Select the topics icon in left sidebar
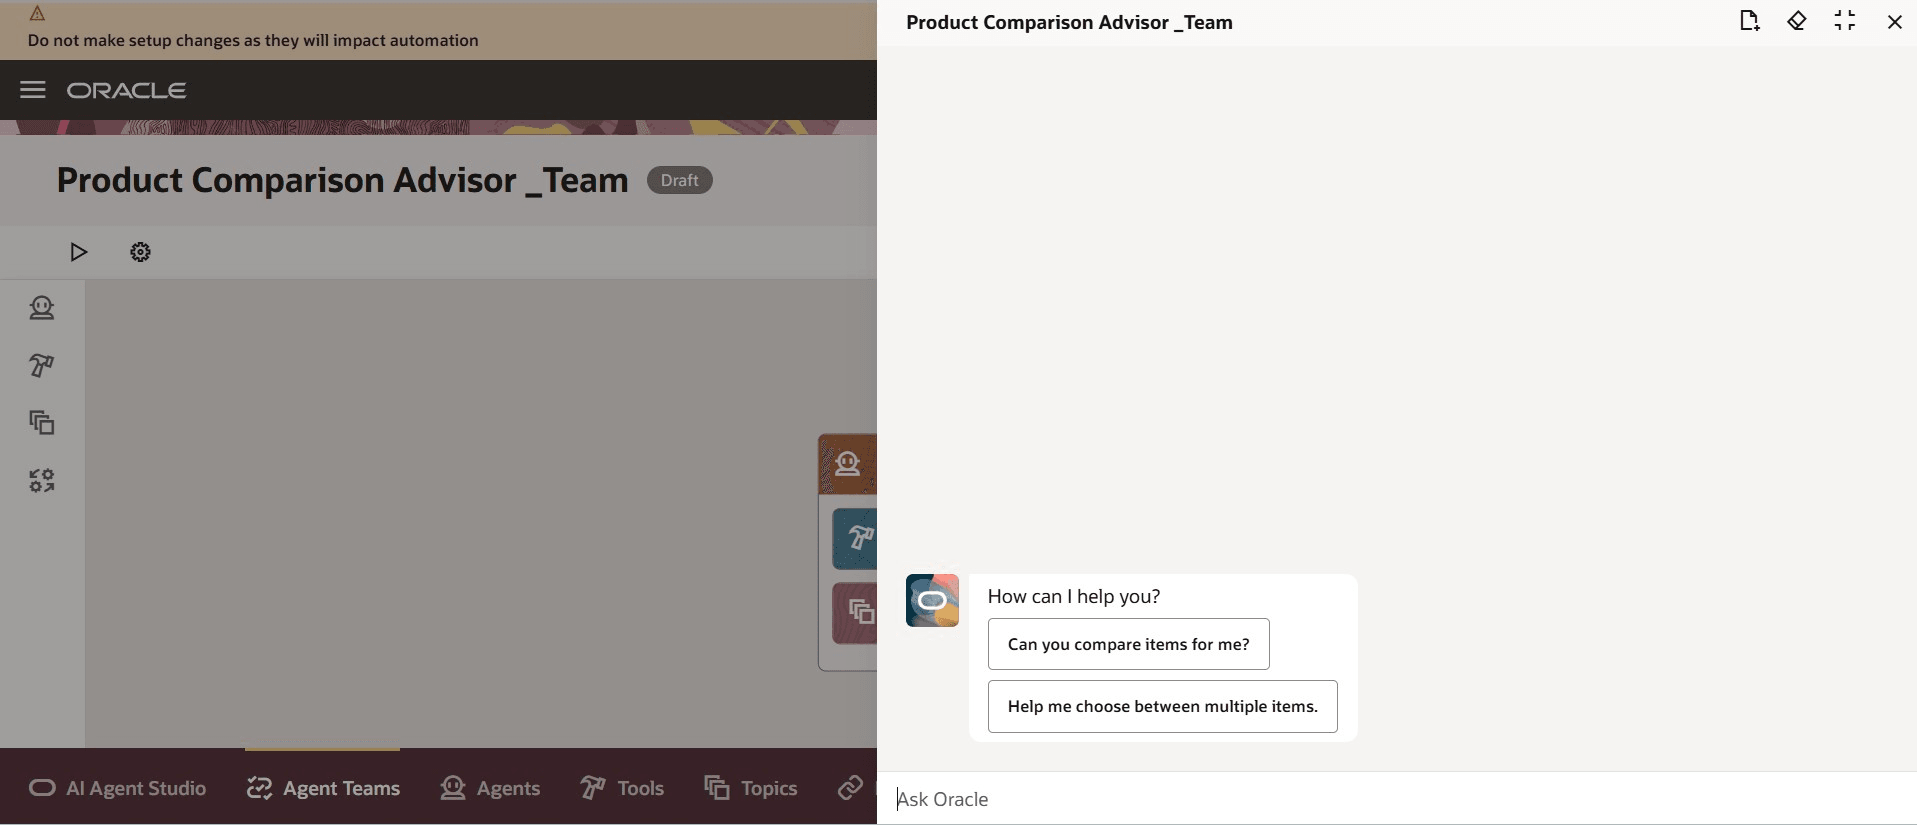The width and height of the screenshot is (1917, 825). (42, 423)
